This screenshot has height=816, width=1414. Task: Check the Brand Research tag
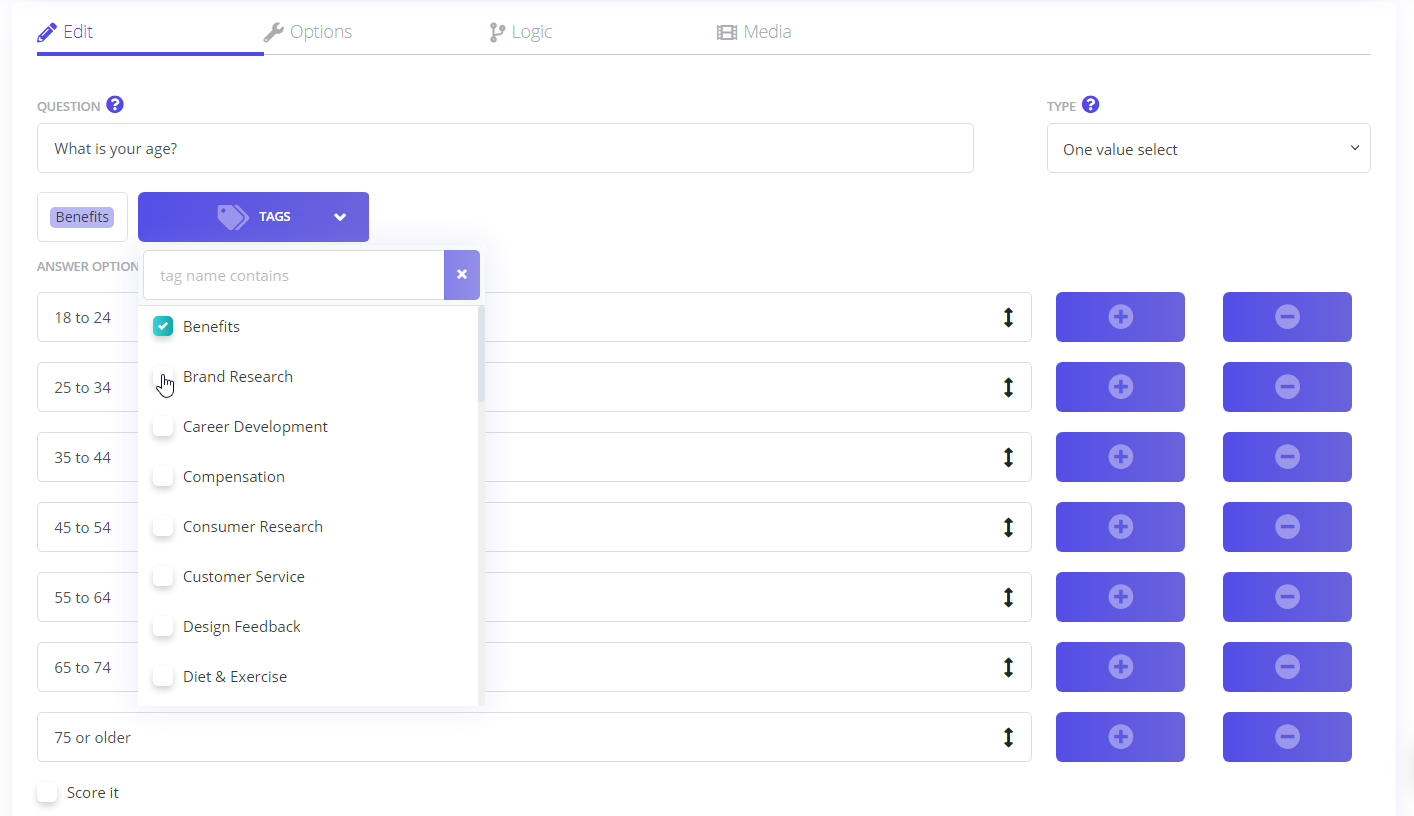click(x=163, y=376)
